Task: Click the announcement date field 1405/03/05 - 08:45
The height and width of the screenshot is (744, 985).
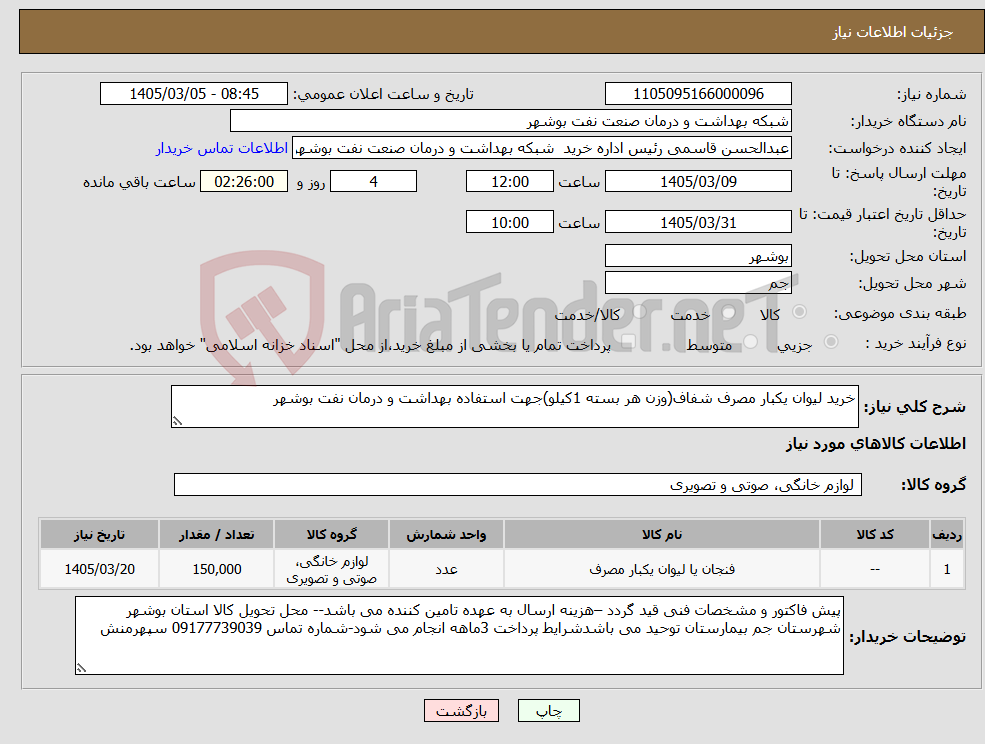Action: [x=193, y=94]
